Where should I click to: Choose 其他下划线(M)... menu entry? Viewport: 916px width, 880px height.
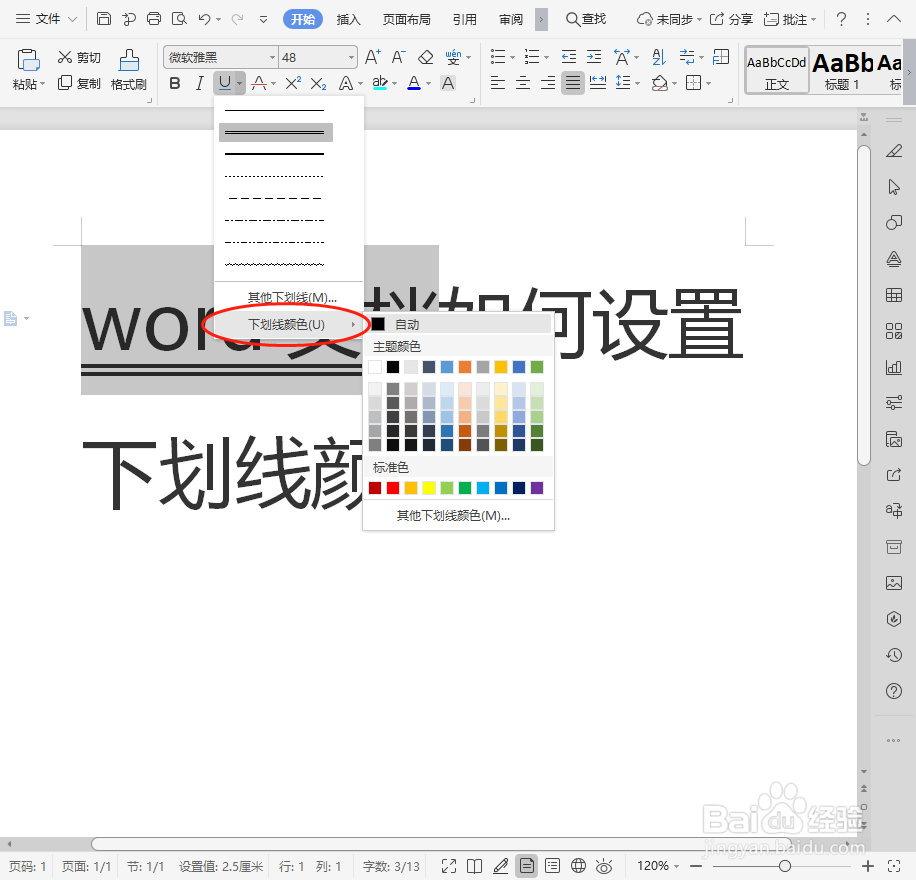(292, 297)
